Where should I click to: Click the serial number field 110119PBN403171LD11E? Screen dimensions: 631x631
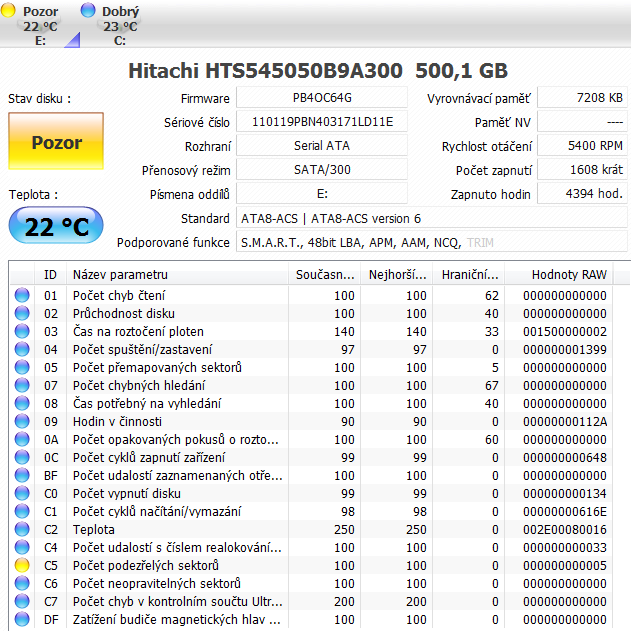322,122
